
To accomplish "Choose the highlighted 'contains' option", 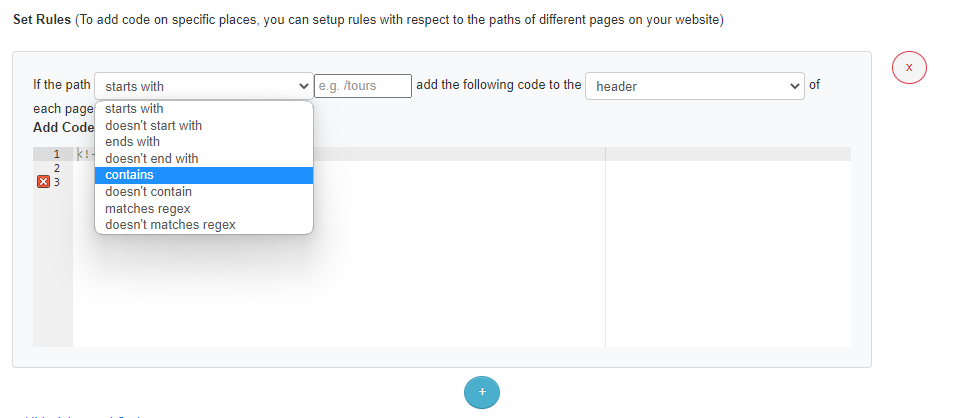I will coord(129,175).
